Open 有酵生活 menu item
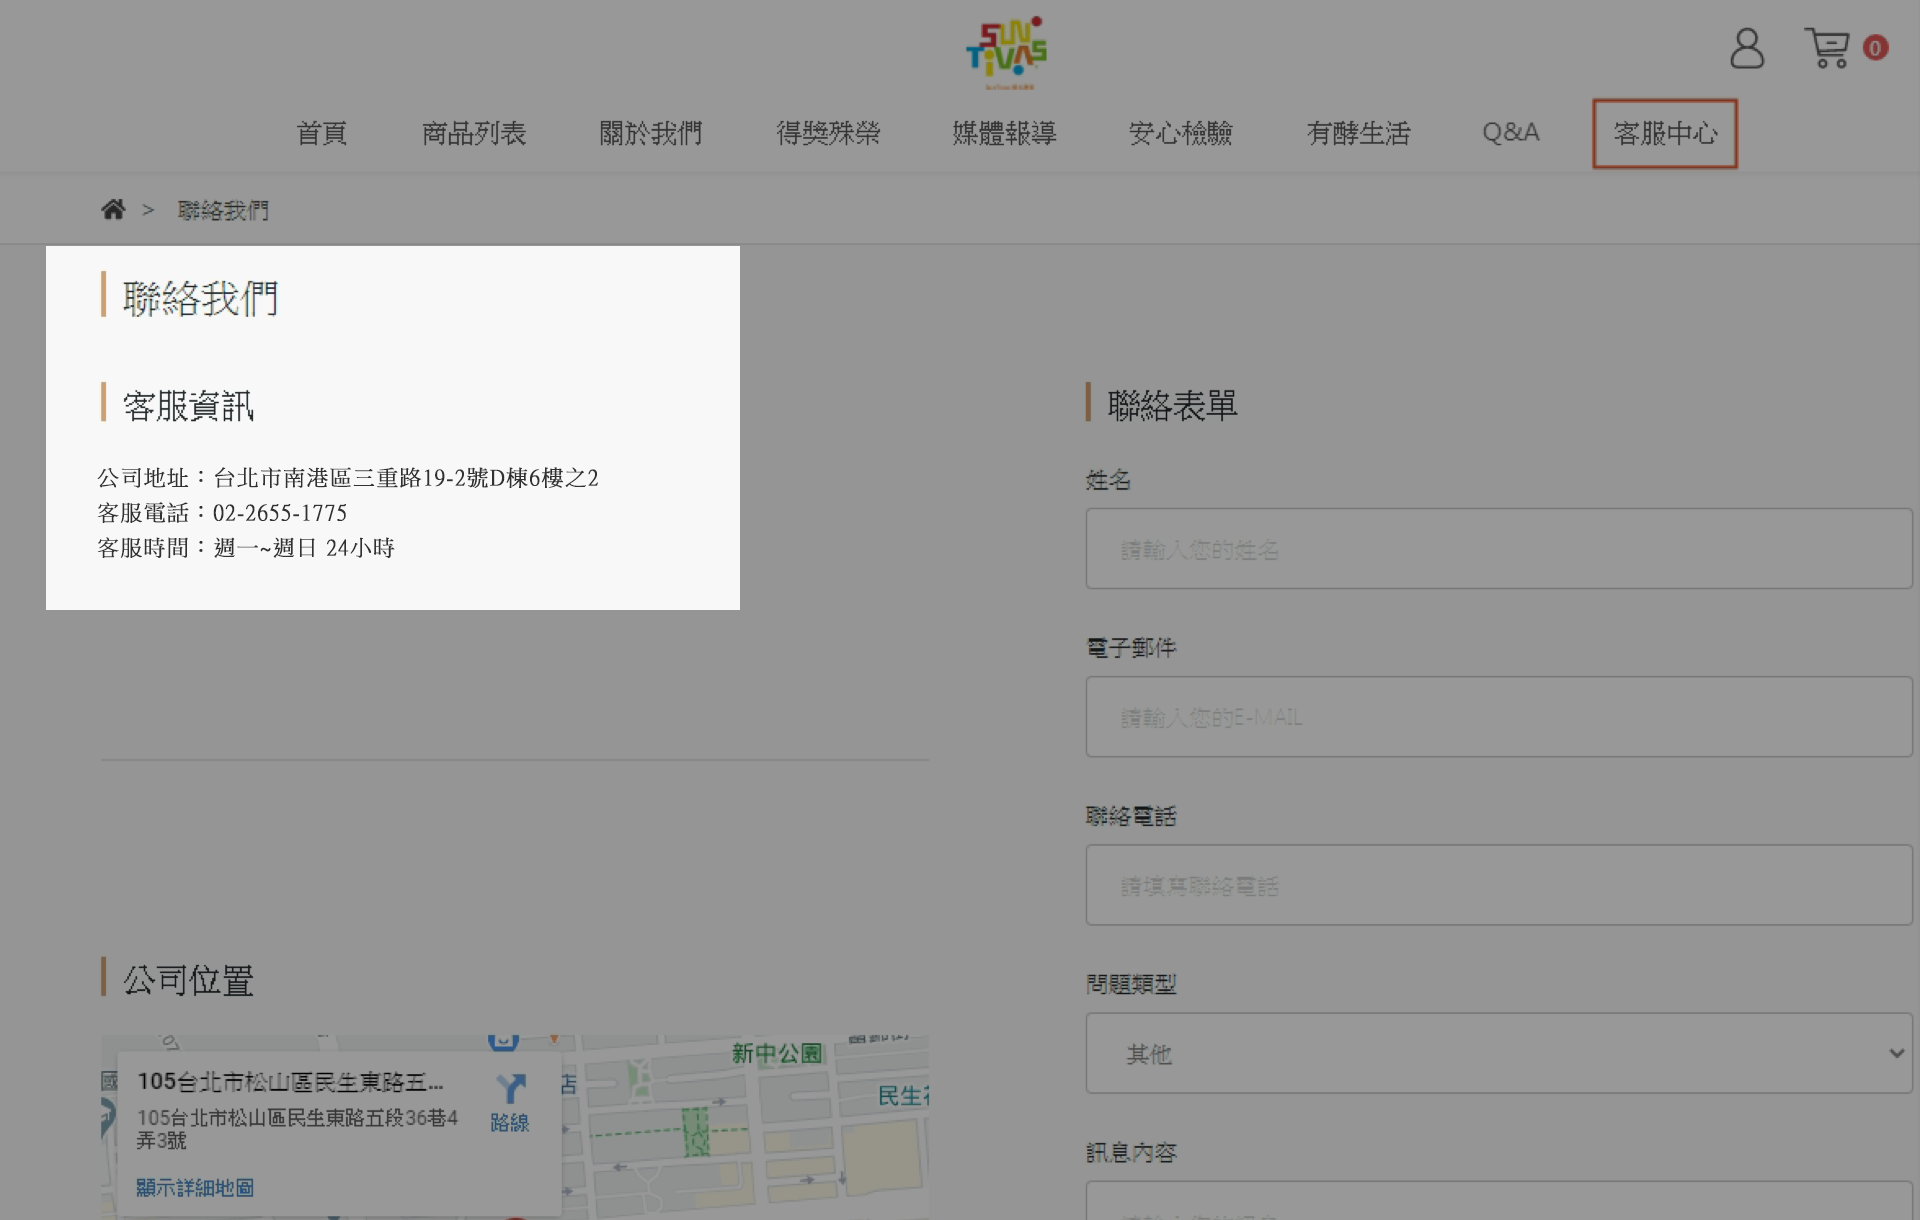 pyautogui.click(x=1358, y=133)
